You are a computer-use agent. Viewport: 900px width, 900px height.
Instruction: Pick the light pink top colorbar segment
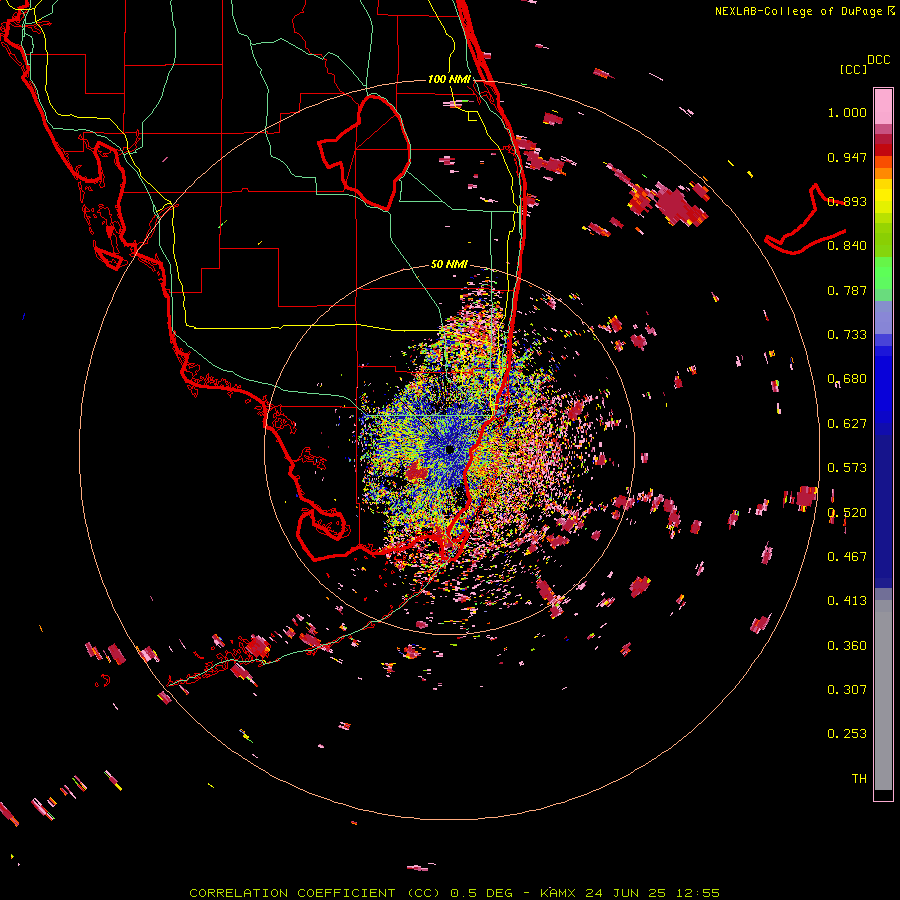(883, 107)
